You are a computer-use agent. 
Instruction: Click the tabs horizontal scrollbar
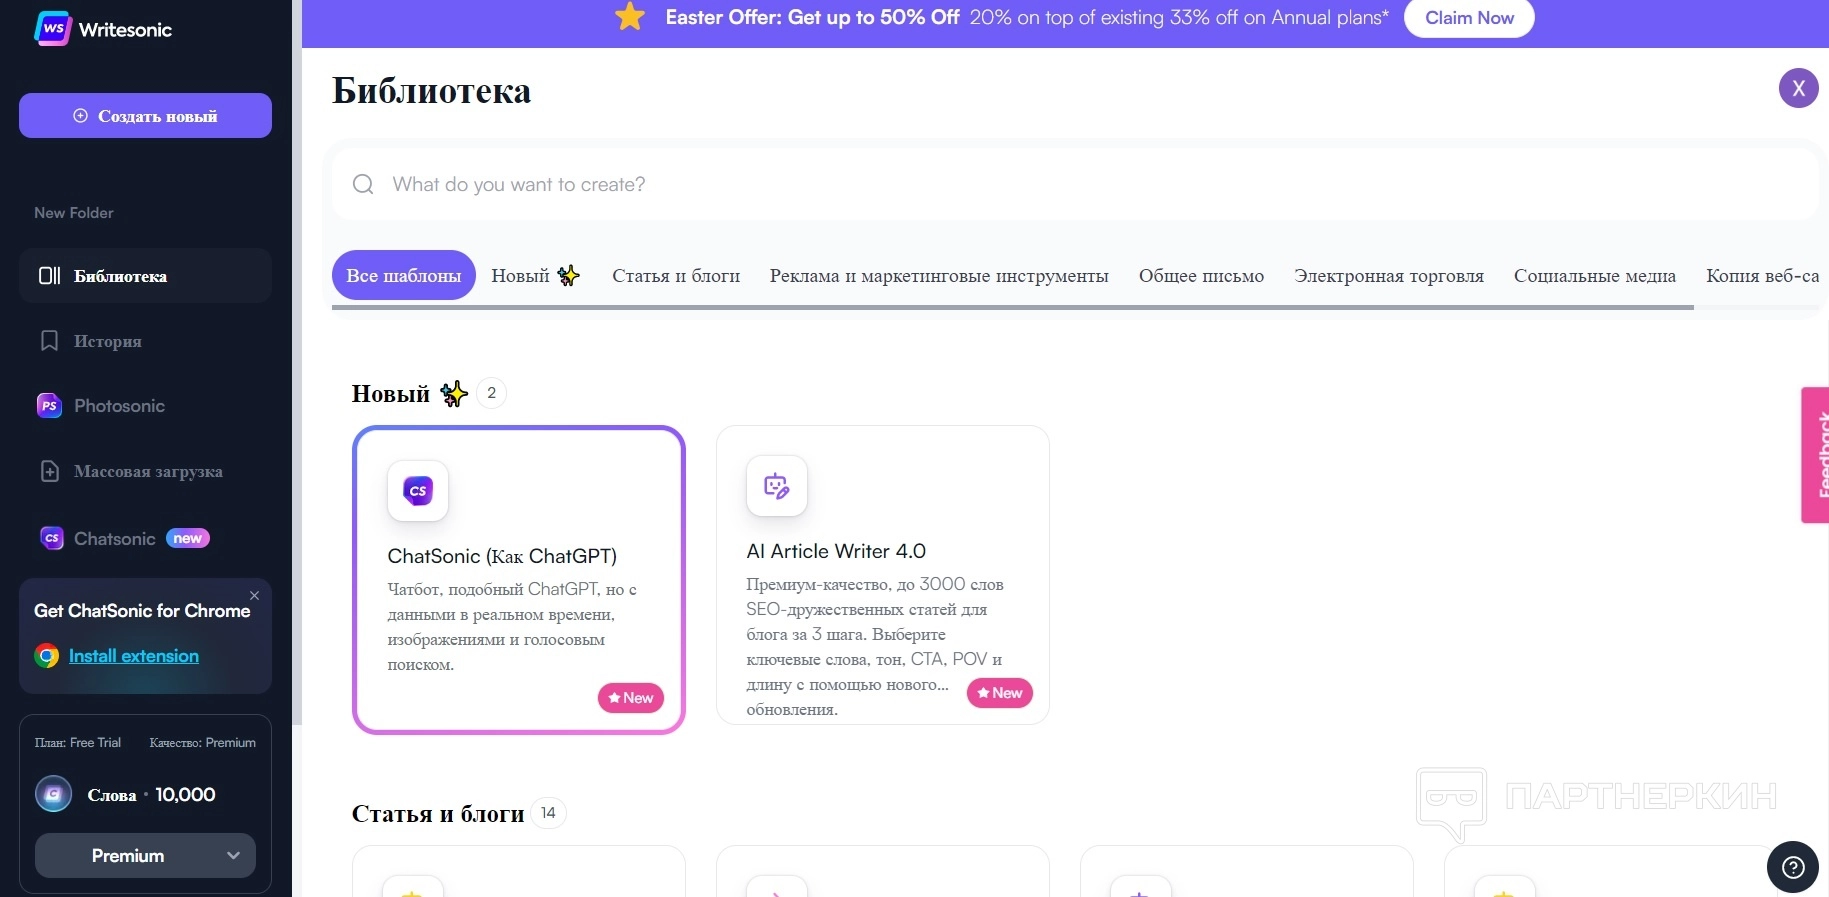click(x=1012, y=307)
